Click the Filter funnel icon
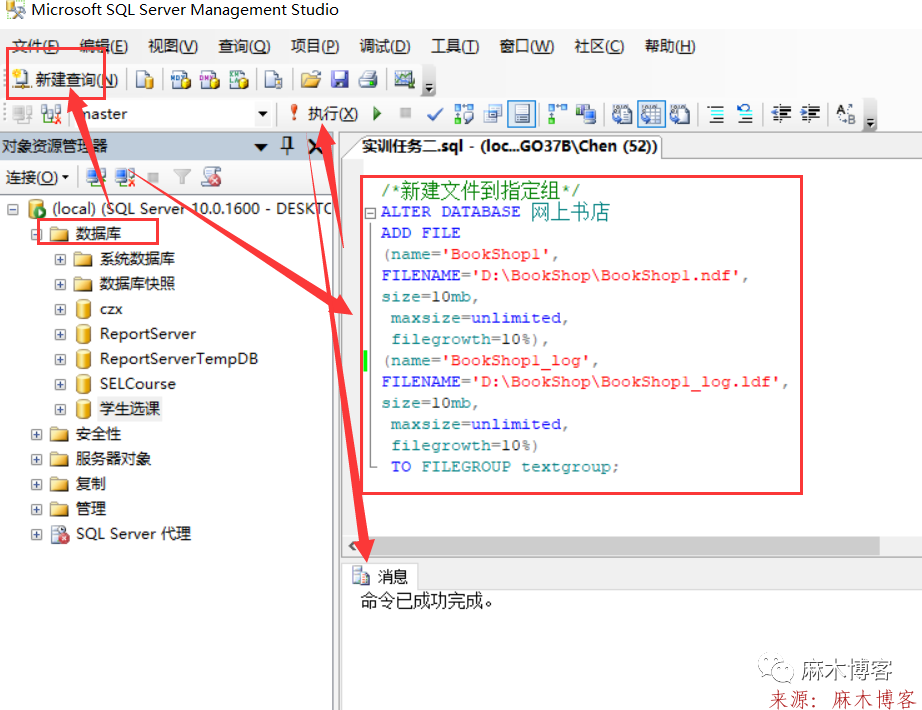Image resolution: width=922 pixels, height=710 pixels. coord(182,176)
